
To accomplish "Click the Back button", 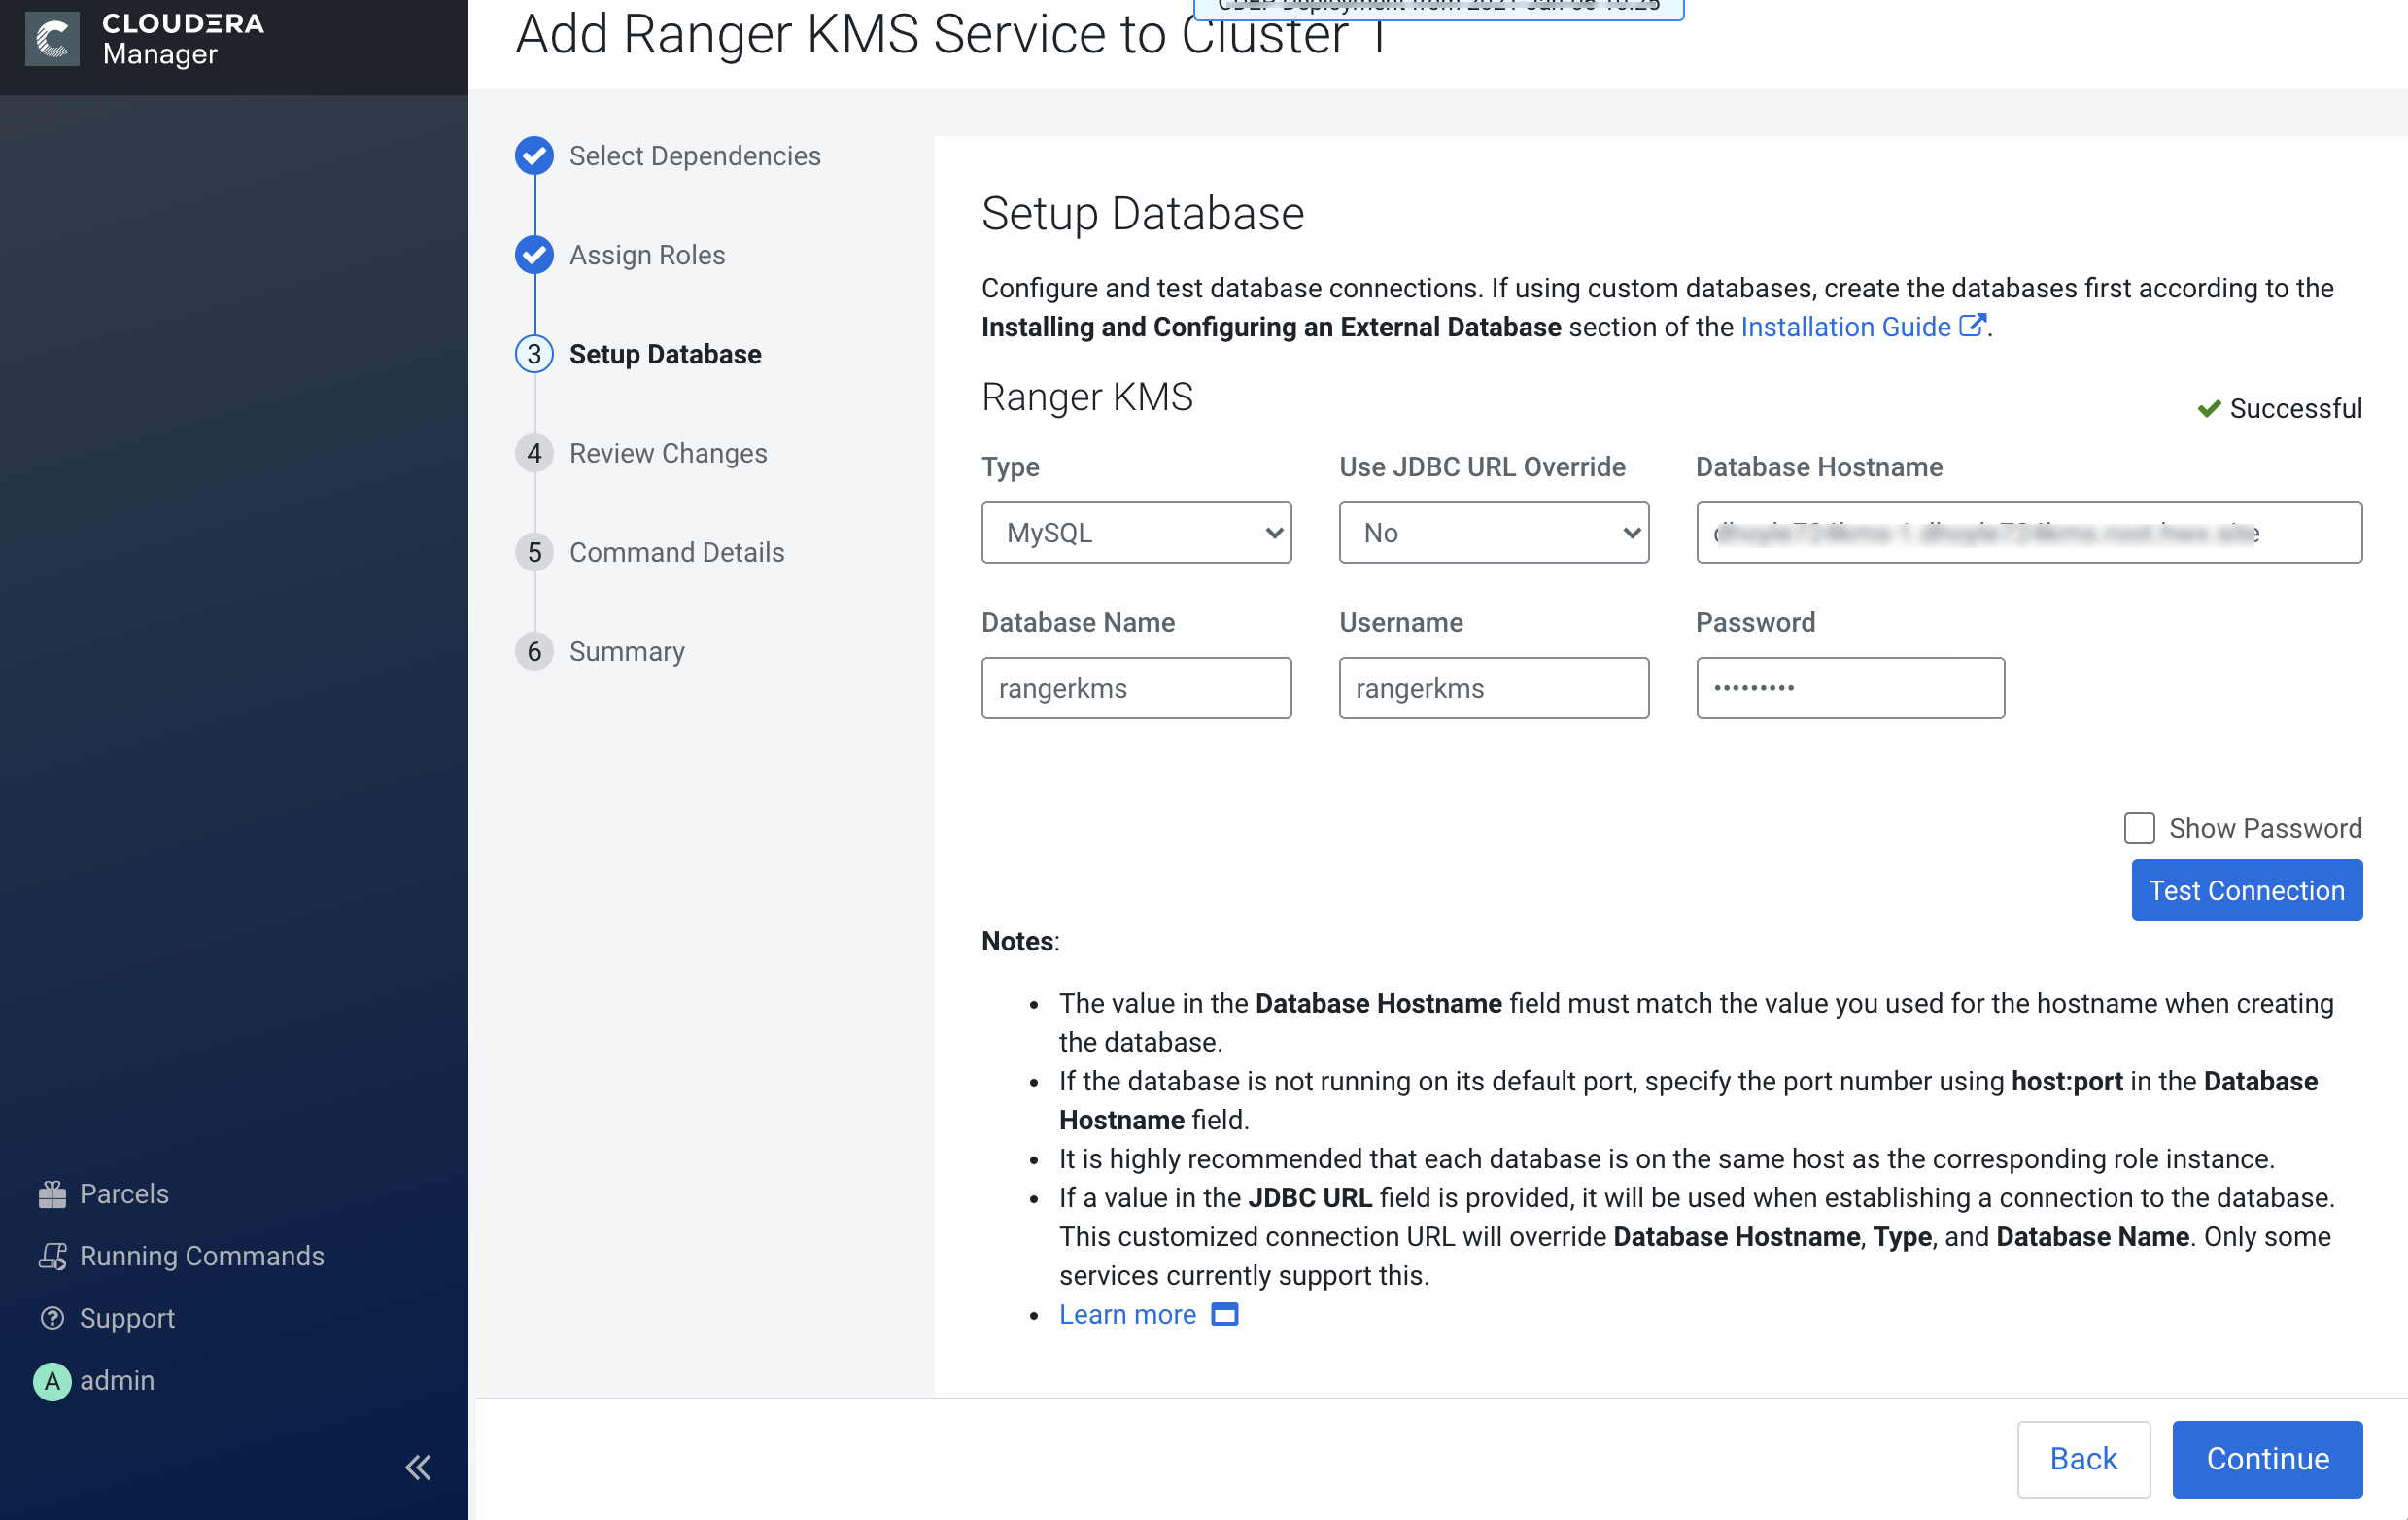I will tap(2083, 1459).
